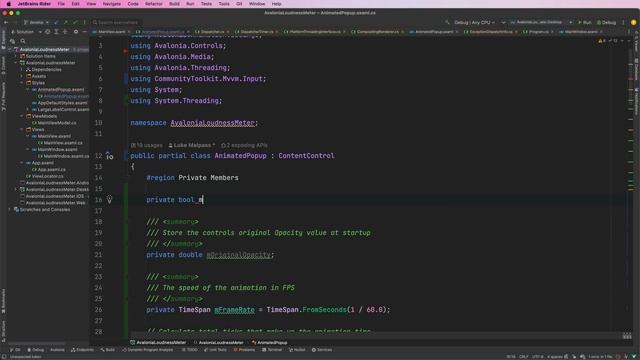Screen dimensions: 640x360
Task: Click the Search everywhere field
Action: 116,22
